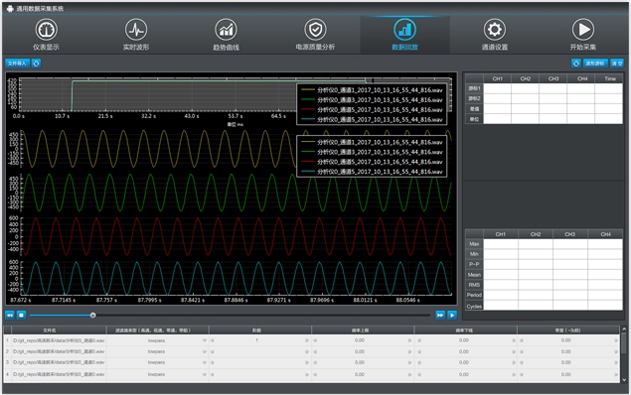Click the 文件导入 file import button

pos(17,63)
